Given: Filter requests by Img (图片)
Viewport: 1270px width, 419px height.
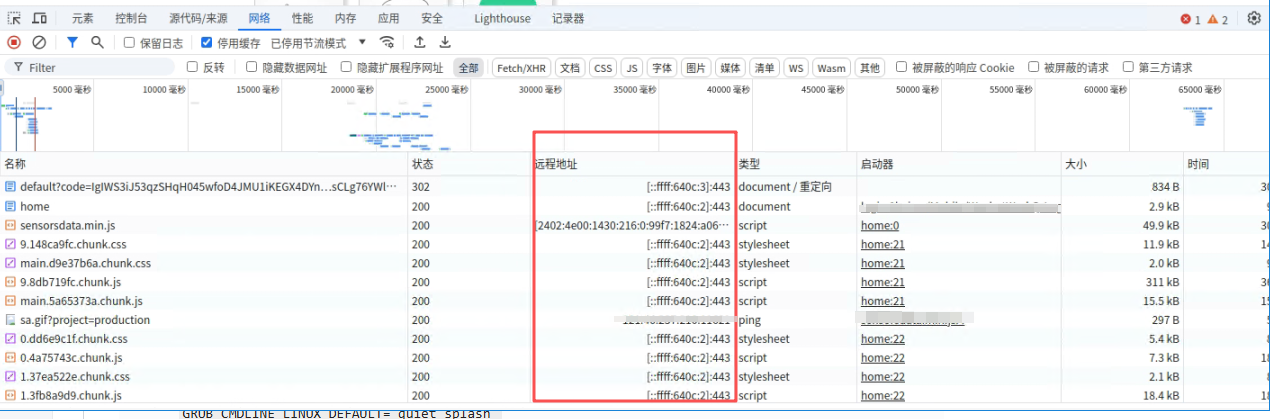Looking at the screenshot, I should pyautogui.click(x=695, y=68).
